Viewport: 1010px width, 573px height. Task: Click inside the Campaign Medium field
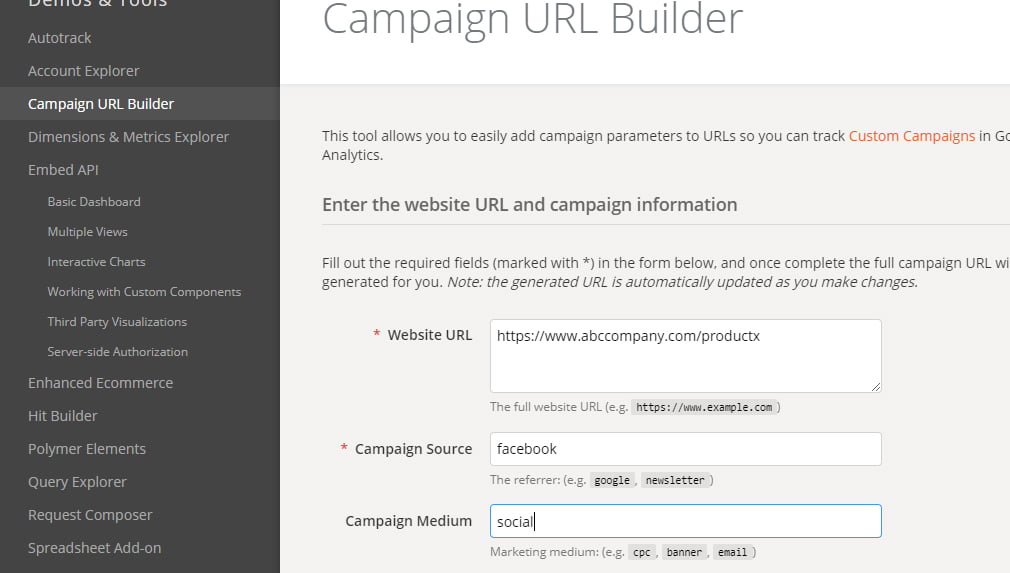[x=685, y=521]
